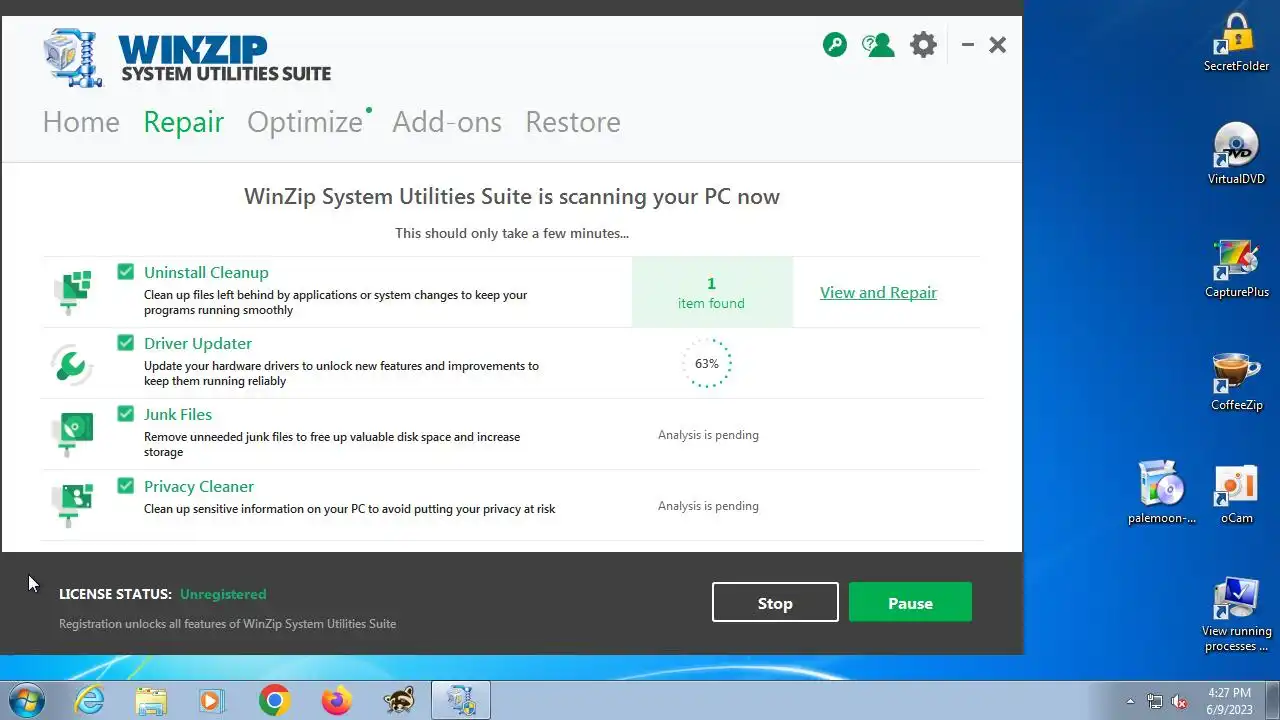
Task: Open settings via the gear icon
Action: (923, 45)
